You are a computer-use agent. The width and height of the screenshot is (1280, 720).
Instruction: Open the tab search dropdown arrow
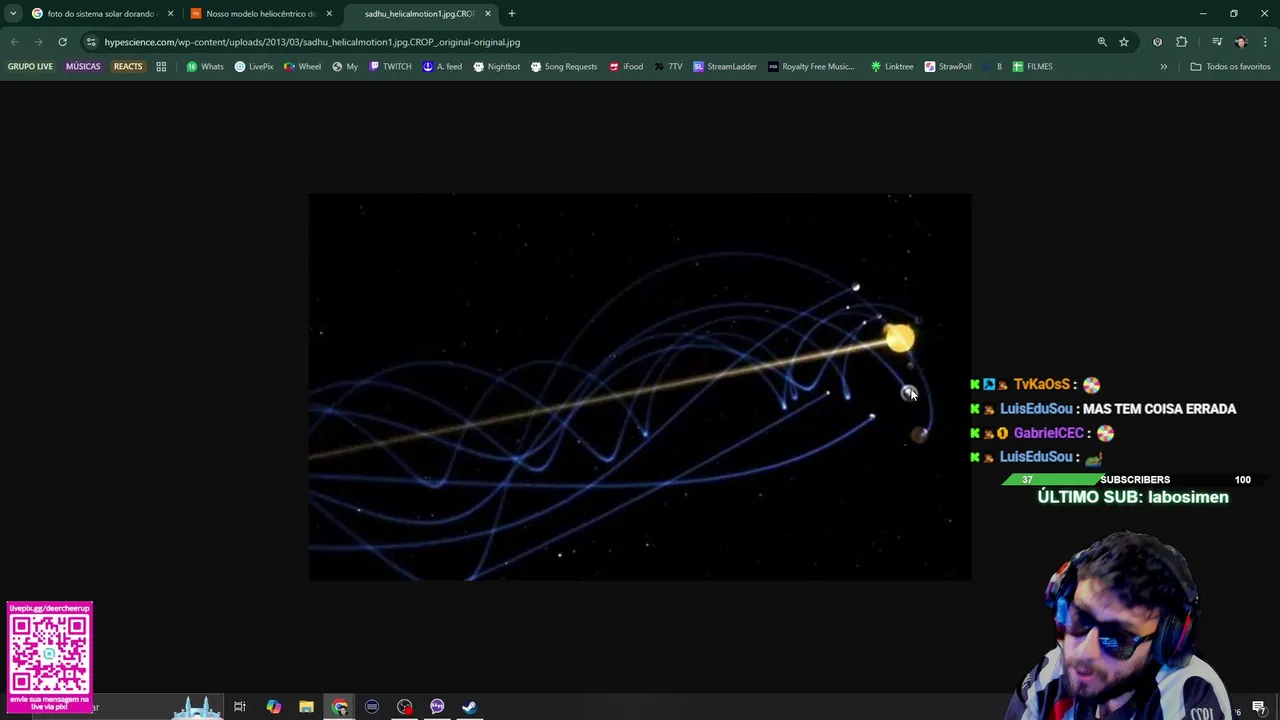click(13, 14)
